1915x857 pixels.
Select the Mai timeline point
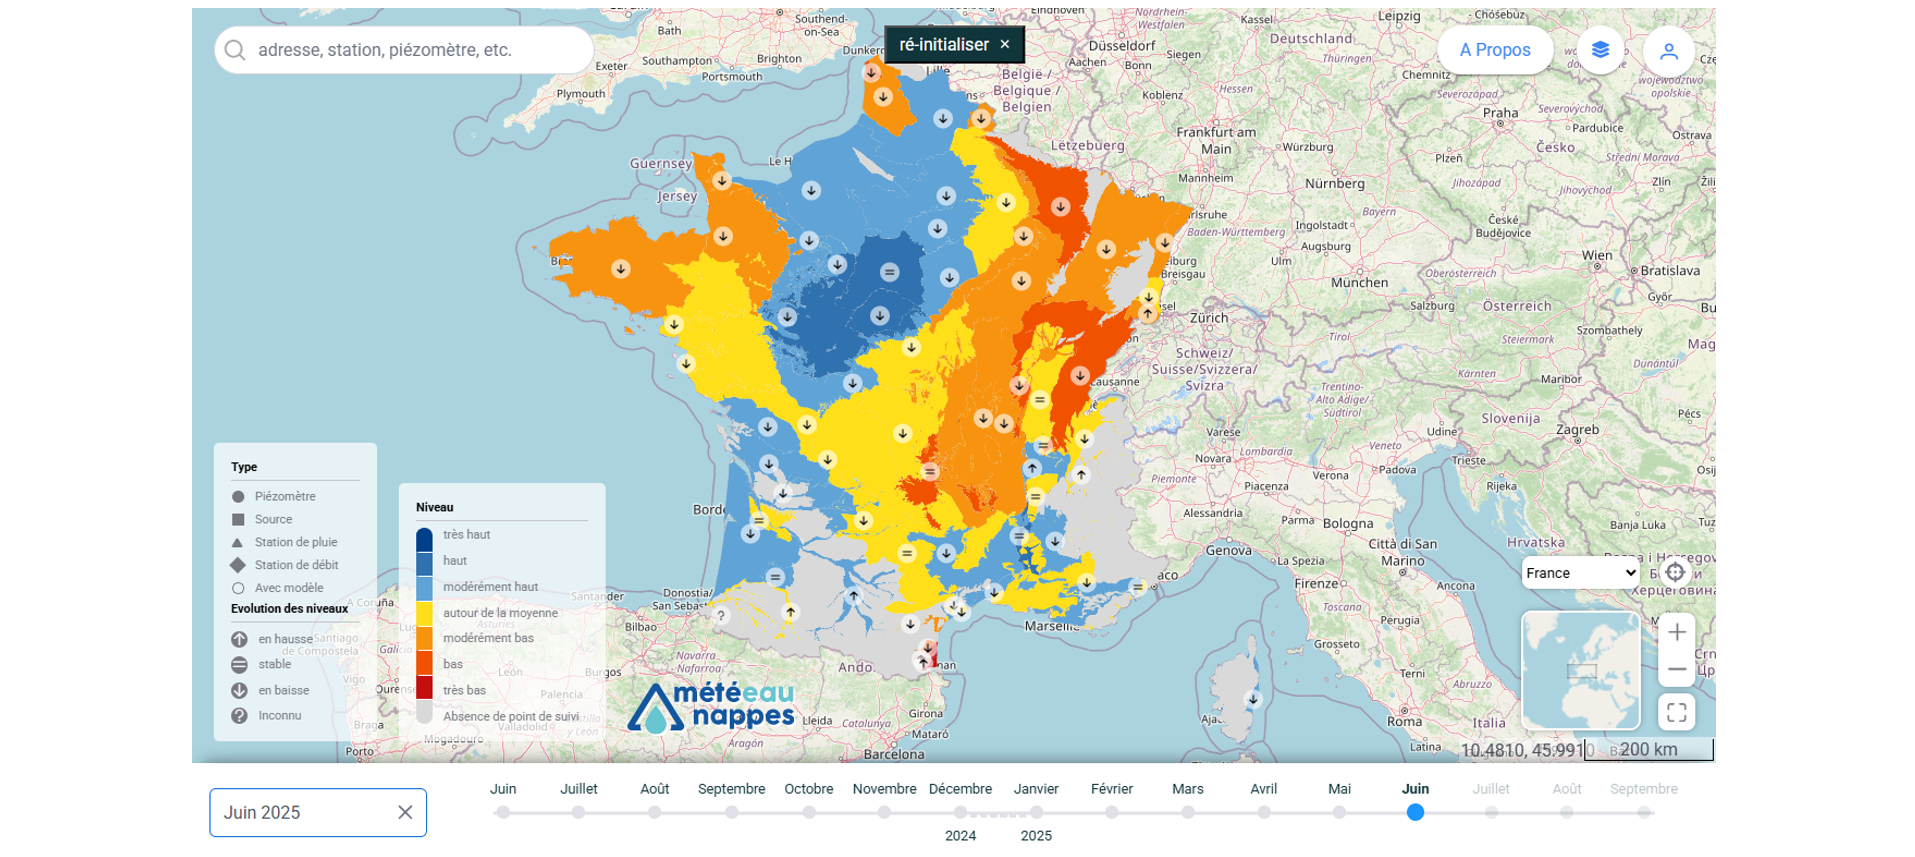point(1339,812)
